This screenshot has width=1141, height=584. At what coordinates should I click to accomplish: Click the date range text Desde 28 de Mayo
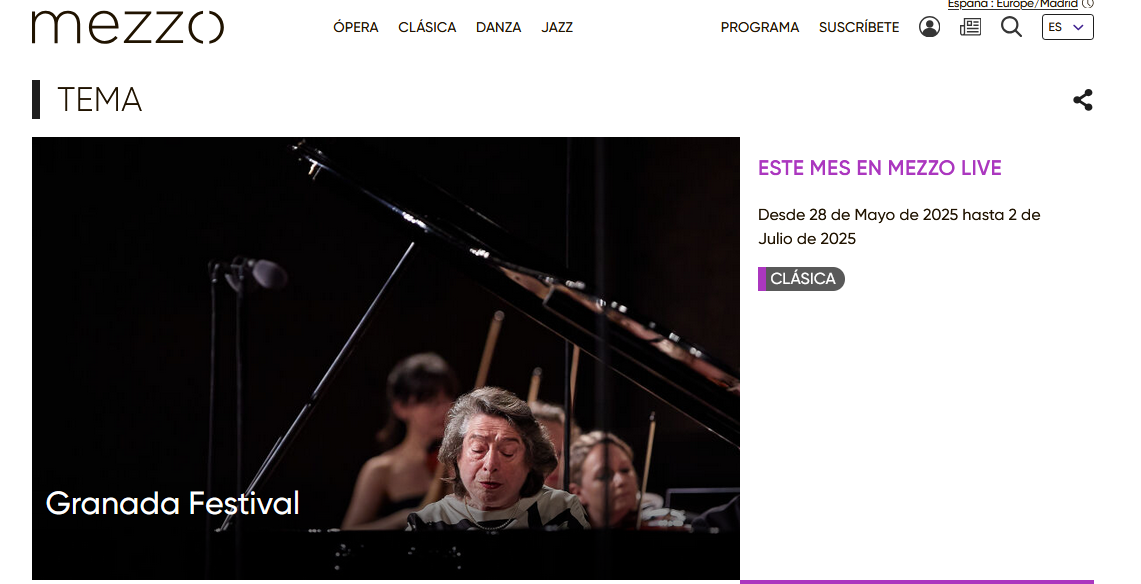coord(899,226)
